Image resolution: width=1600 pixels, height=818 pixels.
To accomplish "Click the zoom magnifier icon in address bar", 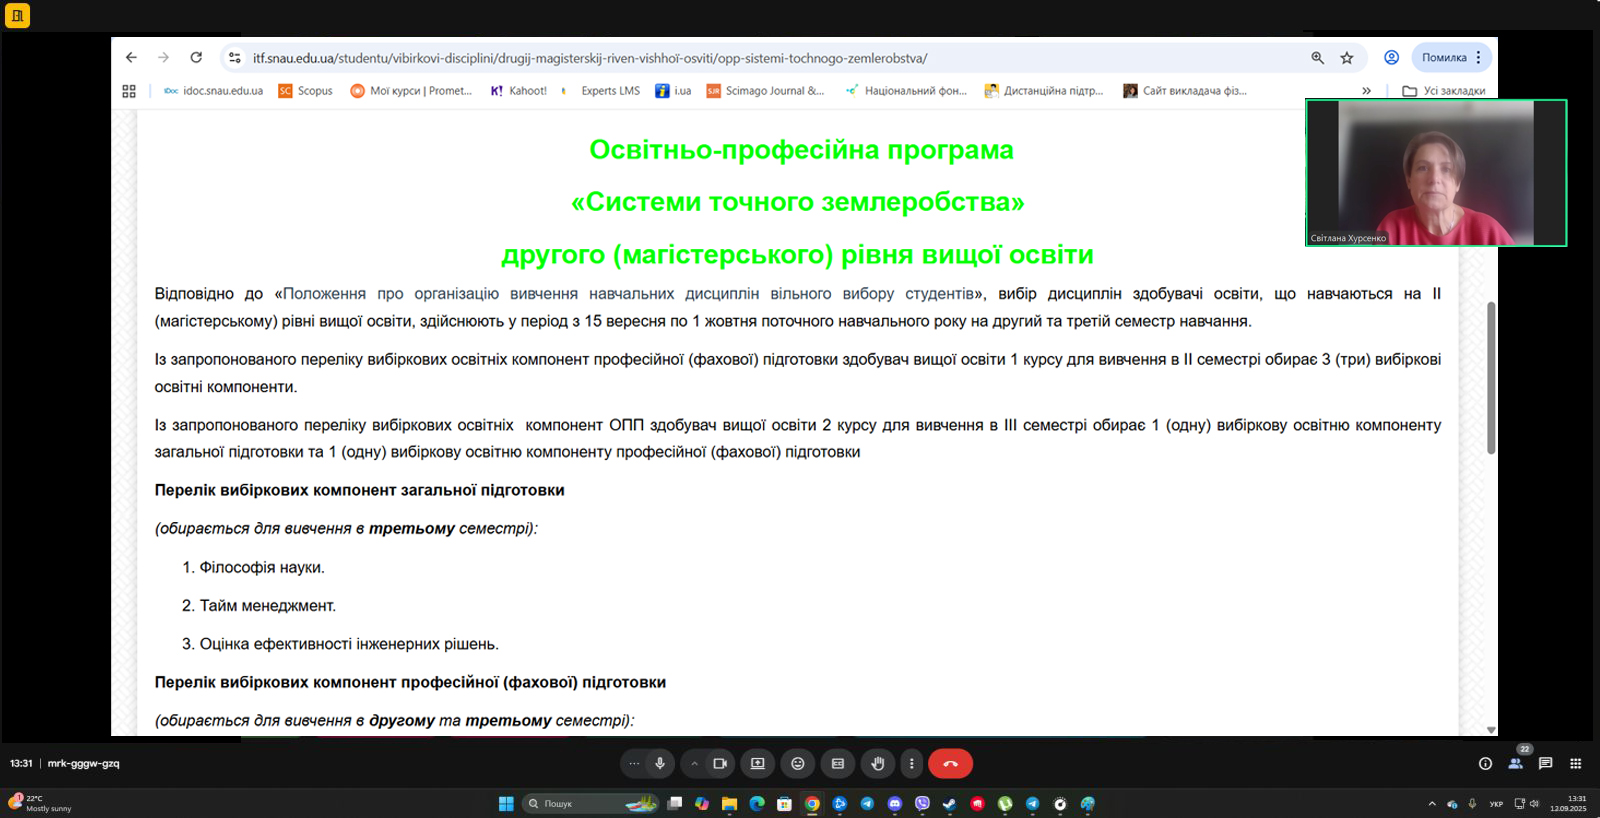I will click(1317, 58).
